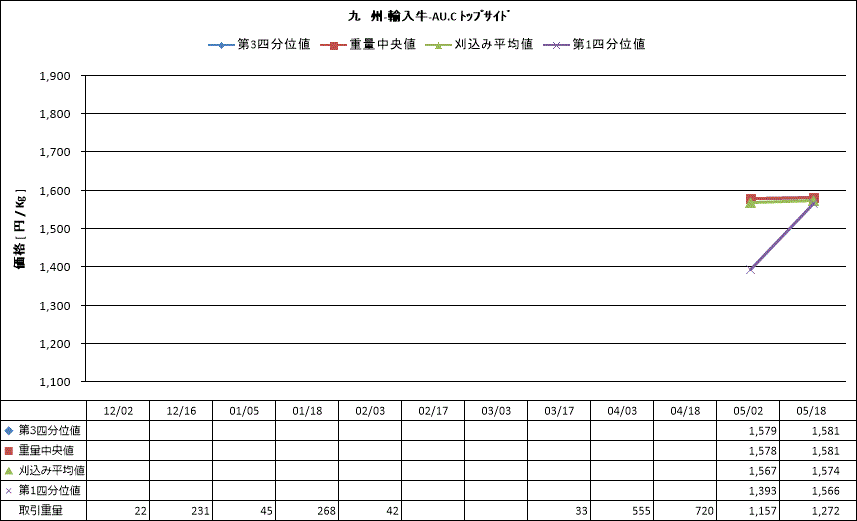
Task: Click the 1,400 y-axis label
Action: 55,267
